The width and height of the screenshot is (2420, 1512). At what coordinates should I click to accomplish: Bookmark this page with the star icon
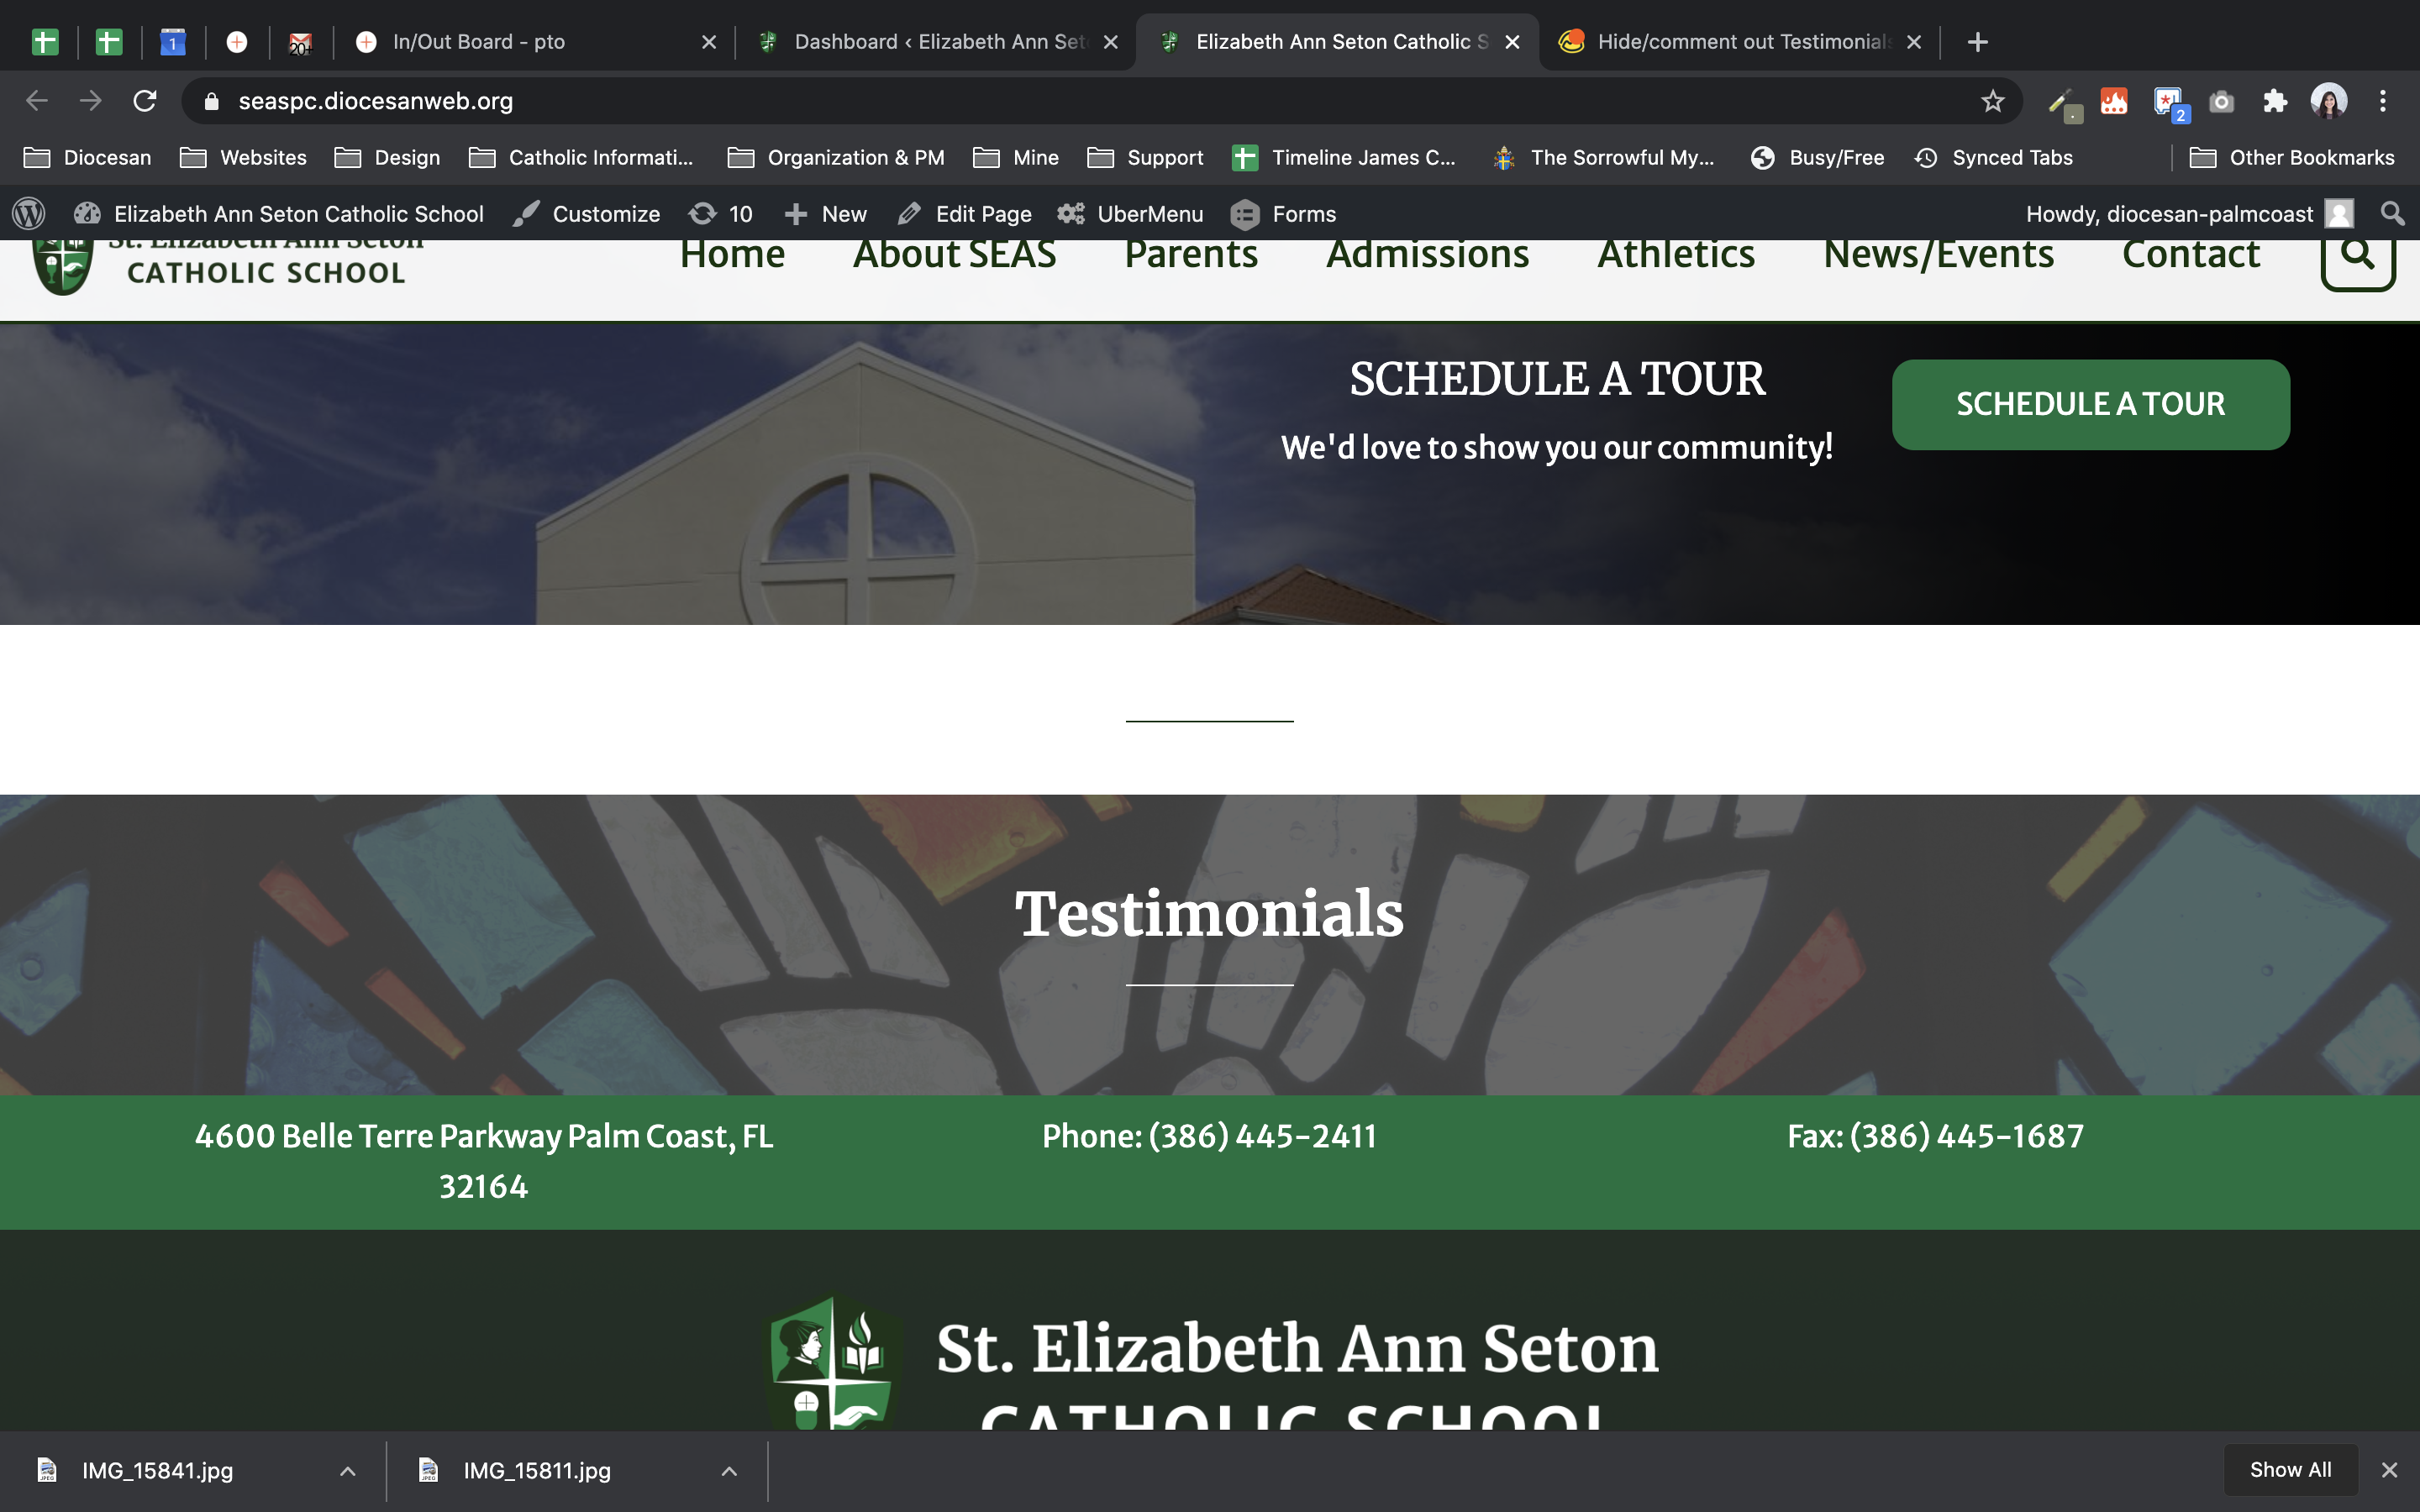tap(1992, 101)
